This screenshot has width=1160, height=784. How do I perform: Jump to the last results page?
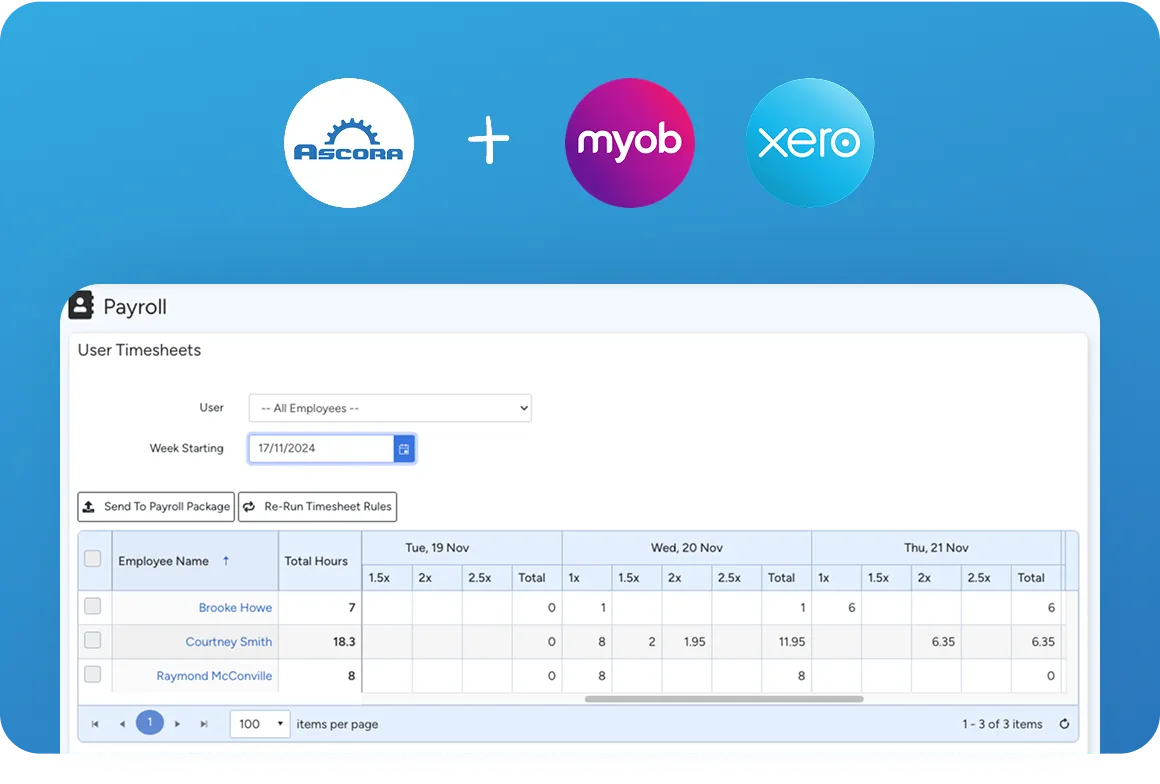204,724
